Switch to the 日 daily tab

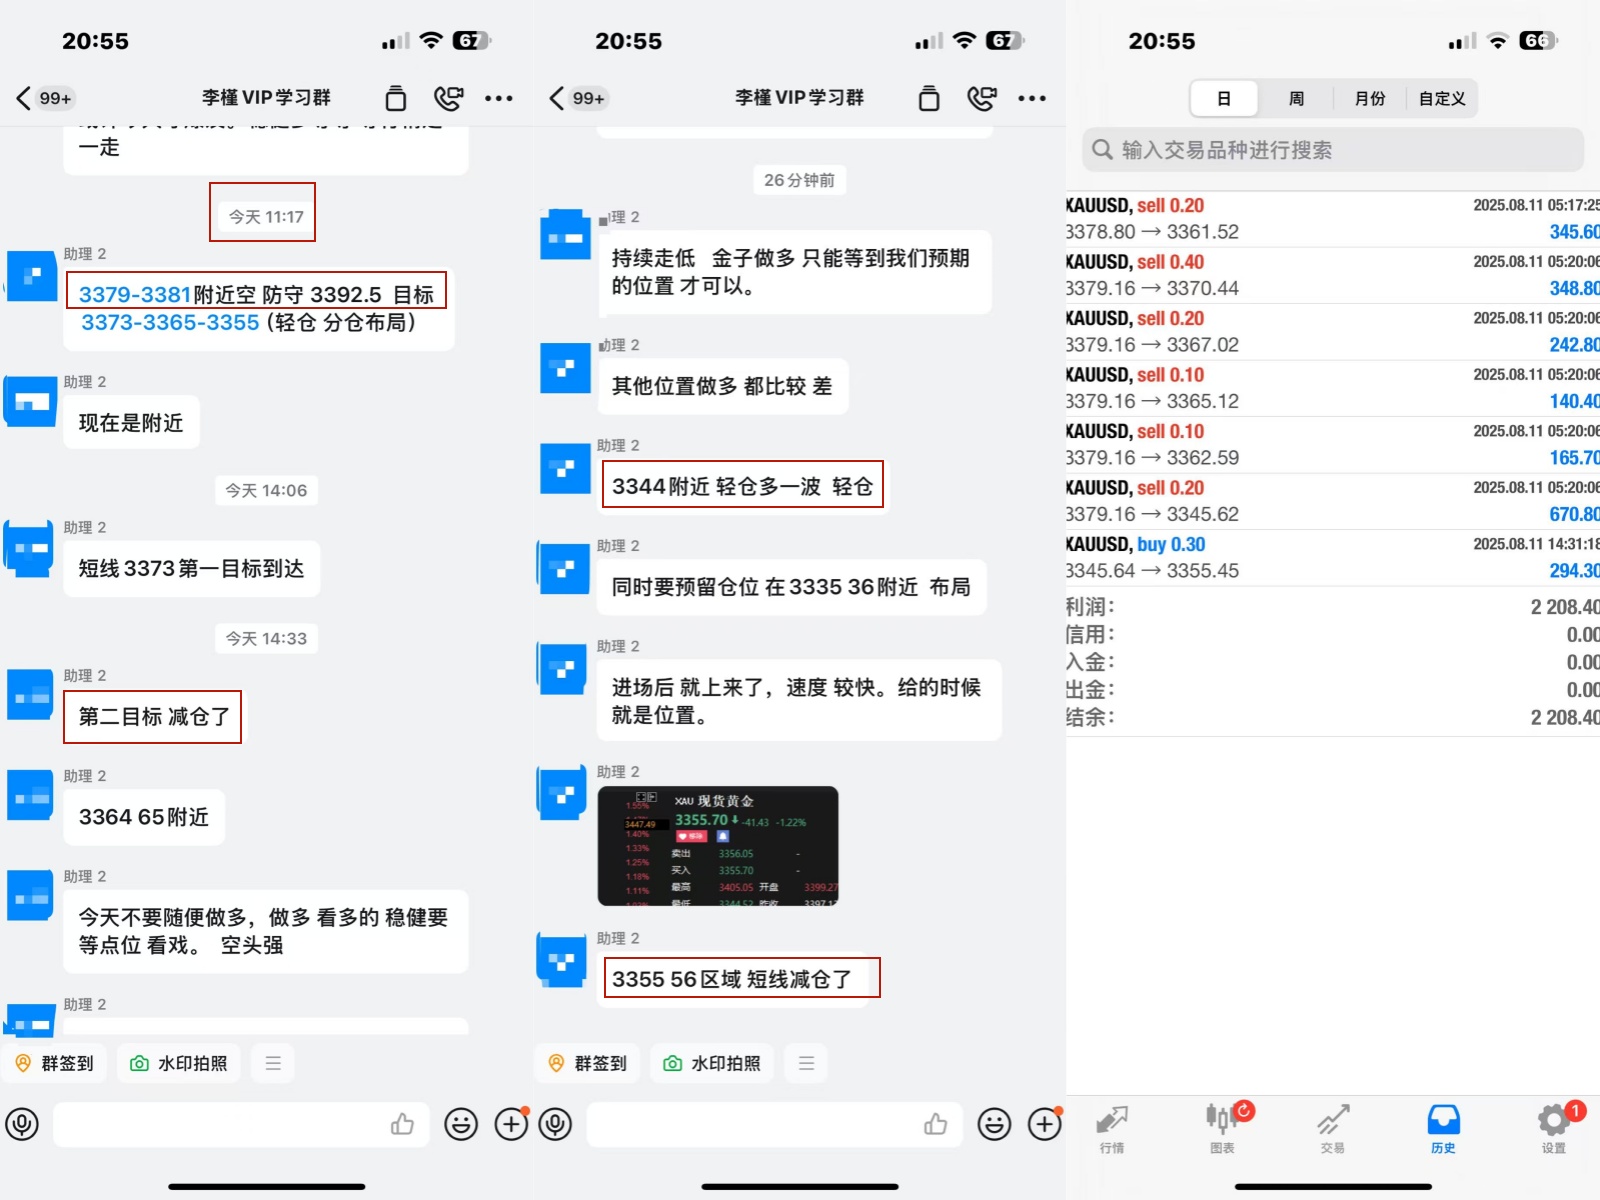point(1223,98)
